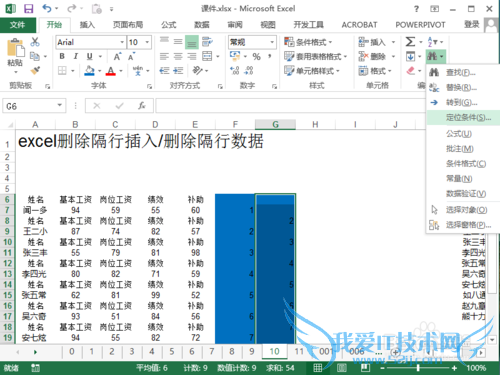This screenshot has height=375, width=500.
Task: Select Find (查找) menu entry
Action: pos(463,72)
